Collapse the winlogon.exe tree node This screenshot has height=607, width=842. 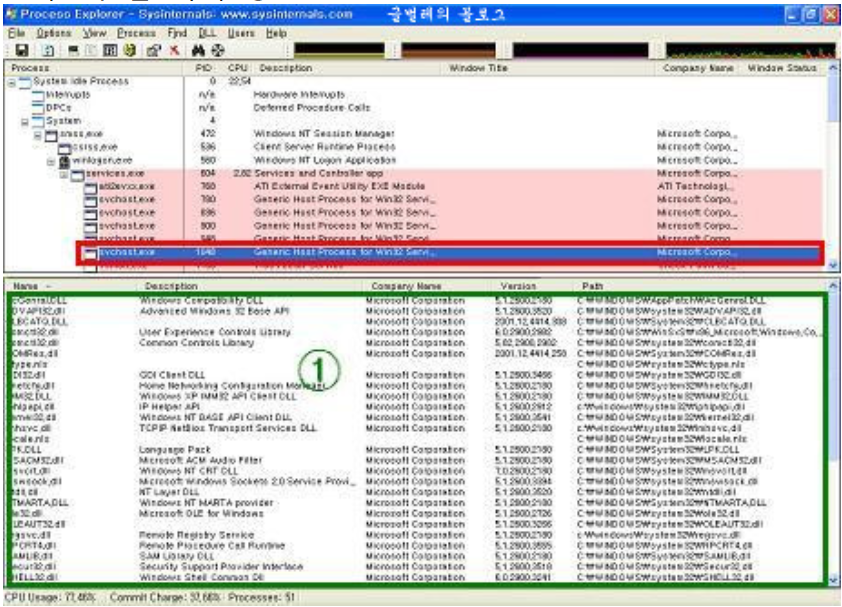click(51, 162)
